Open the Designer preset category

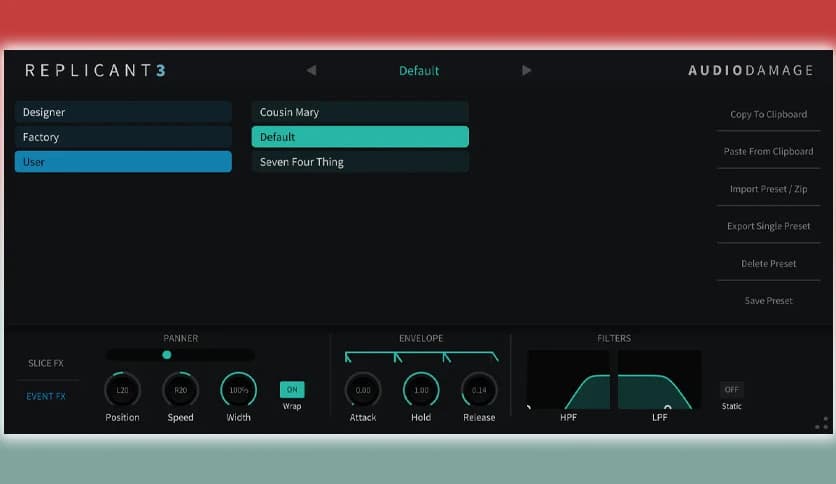123,112
